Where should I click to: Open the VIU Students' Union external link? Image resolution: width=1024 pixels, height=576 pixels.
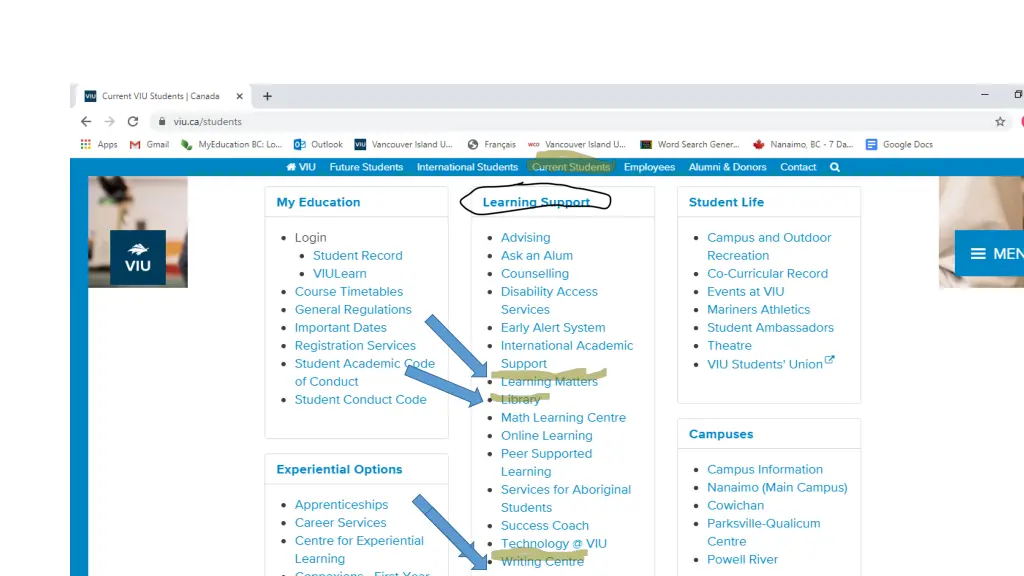tap(771, 364)
